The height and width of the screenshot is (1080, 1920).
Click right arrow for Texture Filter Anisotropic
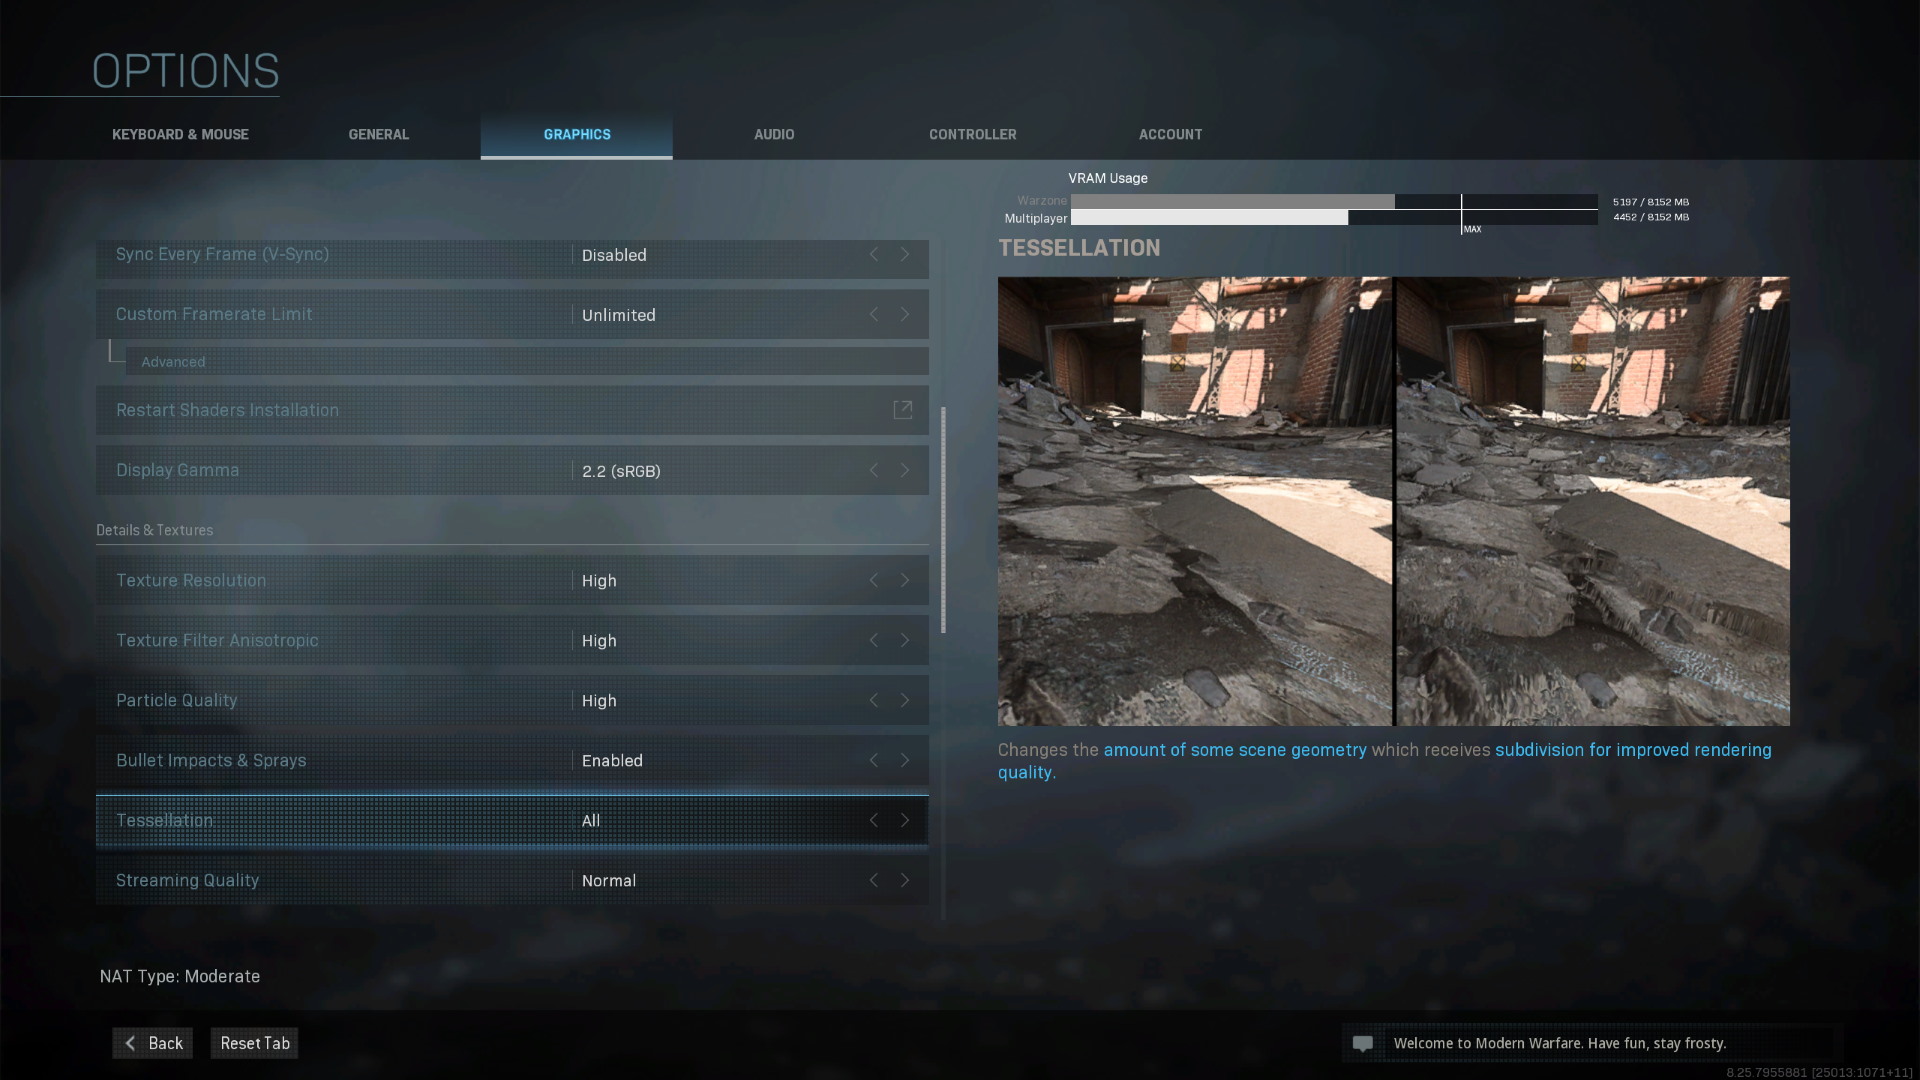pos(905,640)
